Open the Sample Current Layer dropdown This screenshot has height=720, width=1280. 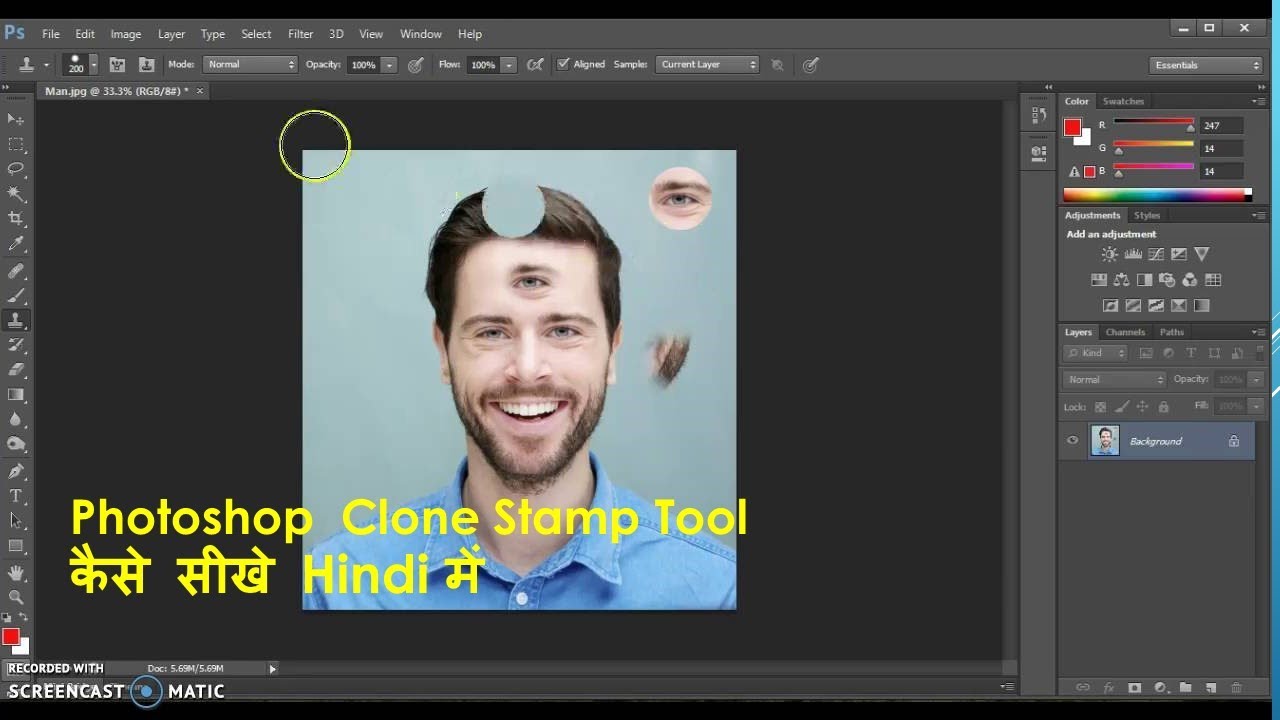[x=708, y=64]
